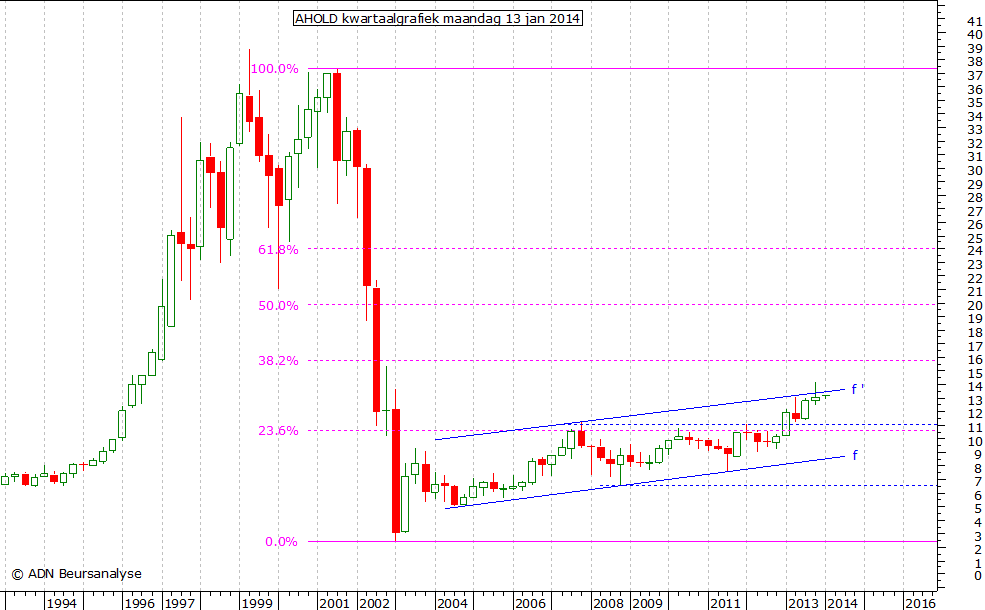This screenshot has width=985, height=610.
Task: Select the 61.8% Fibonacci label
Action: pos(278,249)
